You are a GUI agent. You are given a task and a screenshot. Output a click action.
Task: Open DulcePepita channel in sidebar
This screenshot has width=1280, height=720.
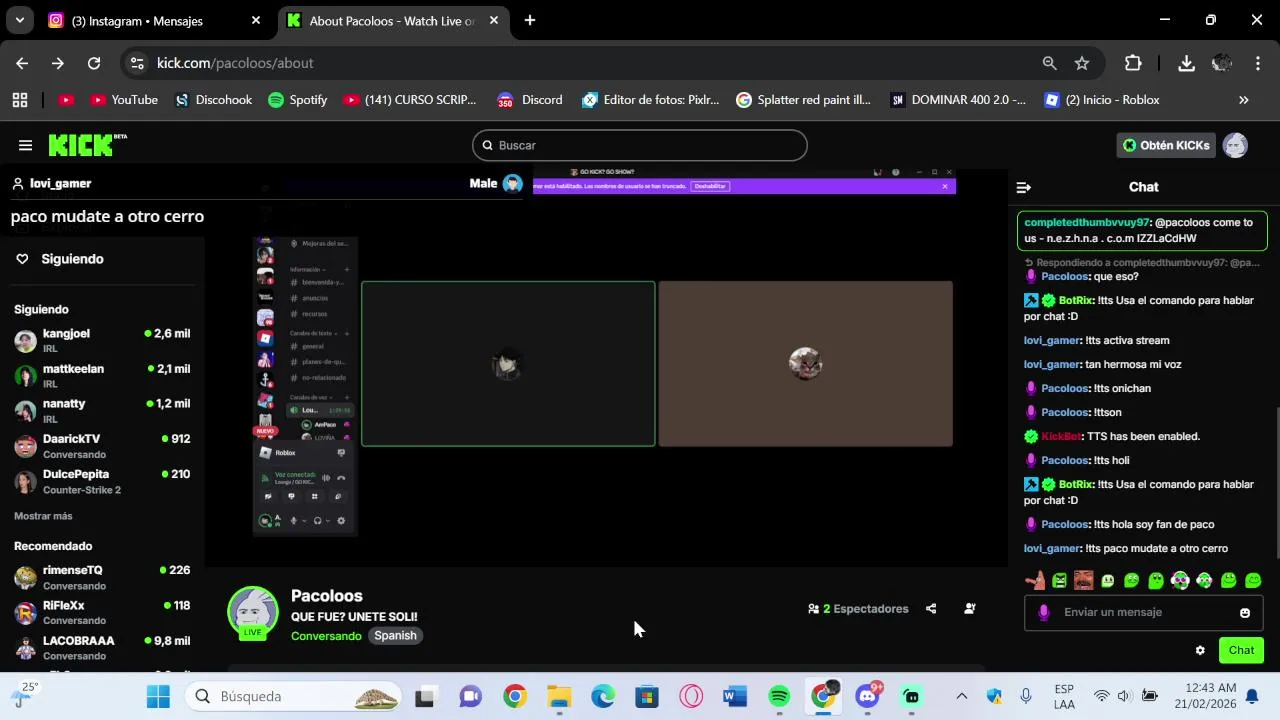[x=102, y=481]
